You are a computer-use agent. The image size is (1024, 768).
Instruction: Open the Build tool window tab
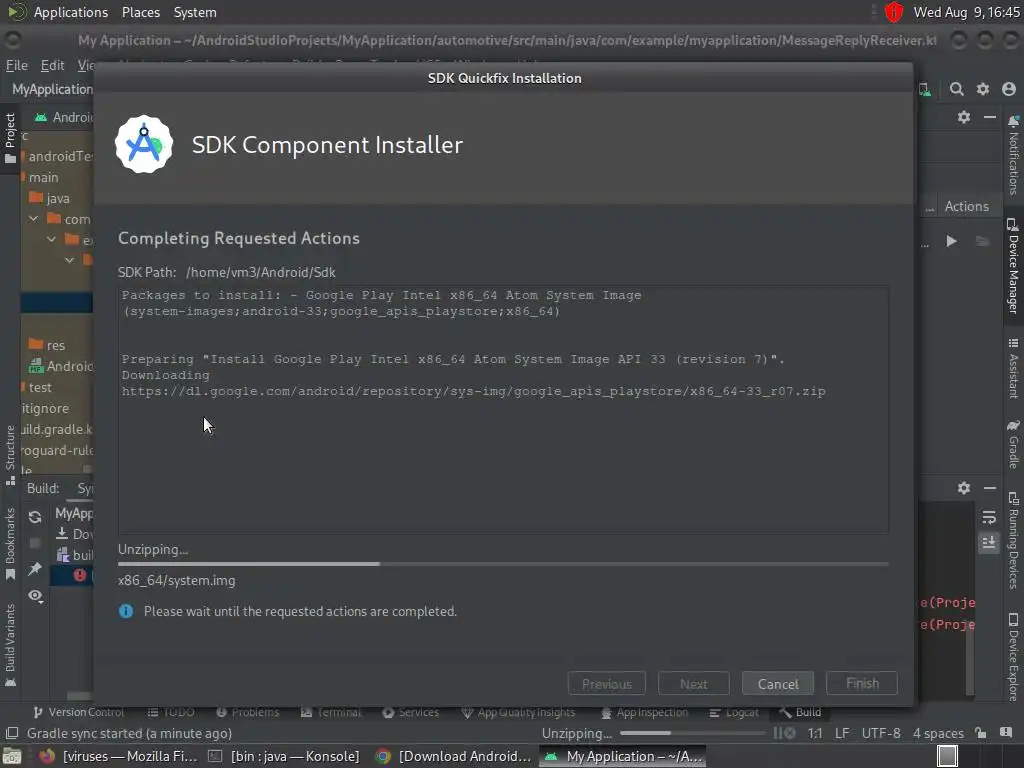(800, 712)
